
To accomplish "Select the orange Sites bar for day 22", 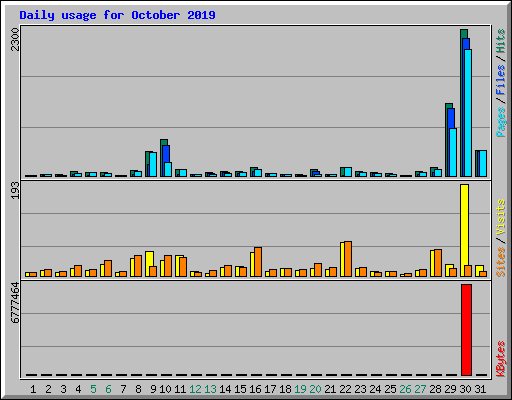I will pos(348,259).
